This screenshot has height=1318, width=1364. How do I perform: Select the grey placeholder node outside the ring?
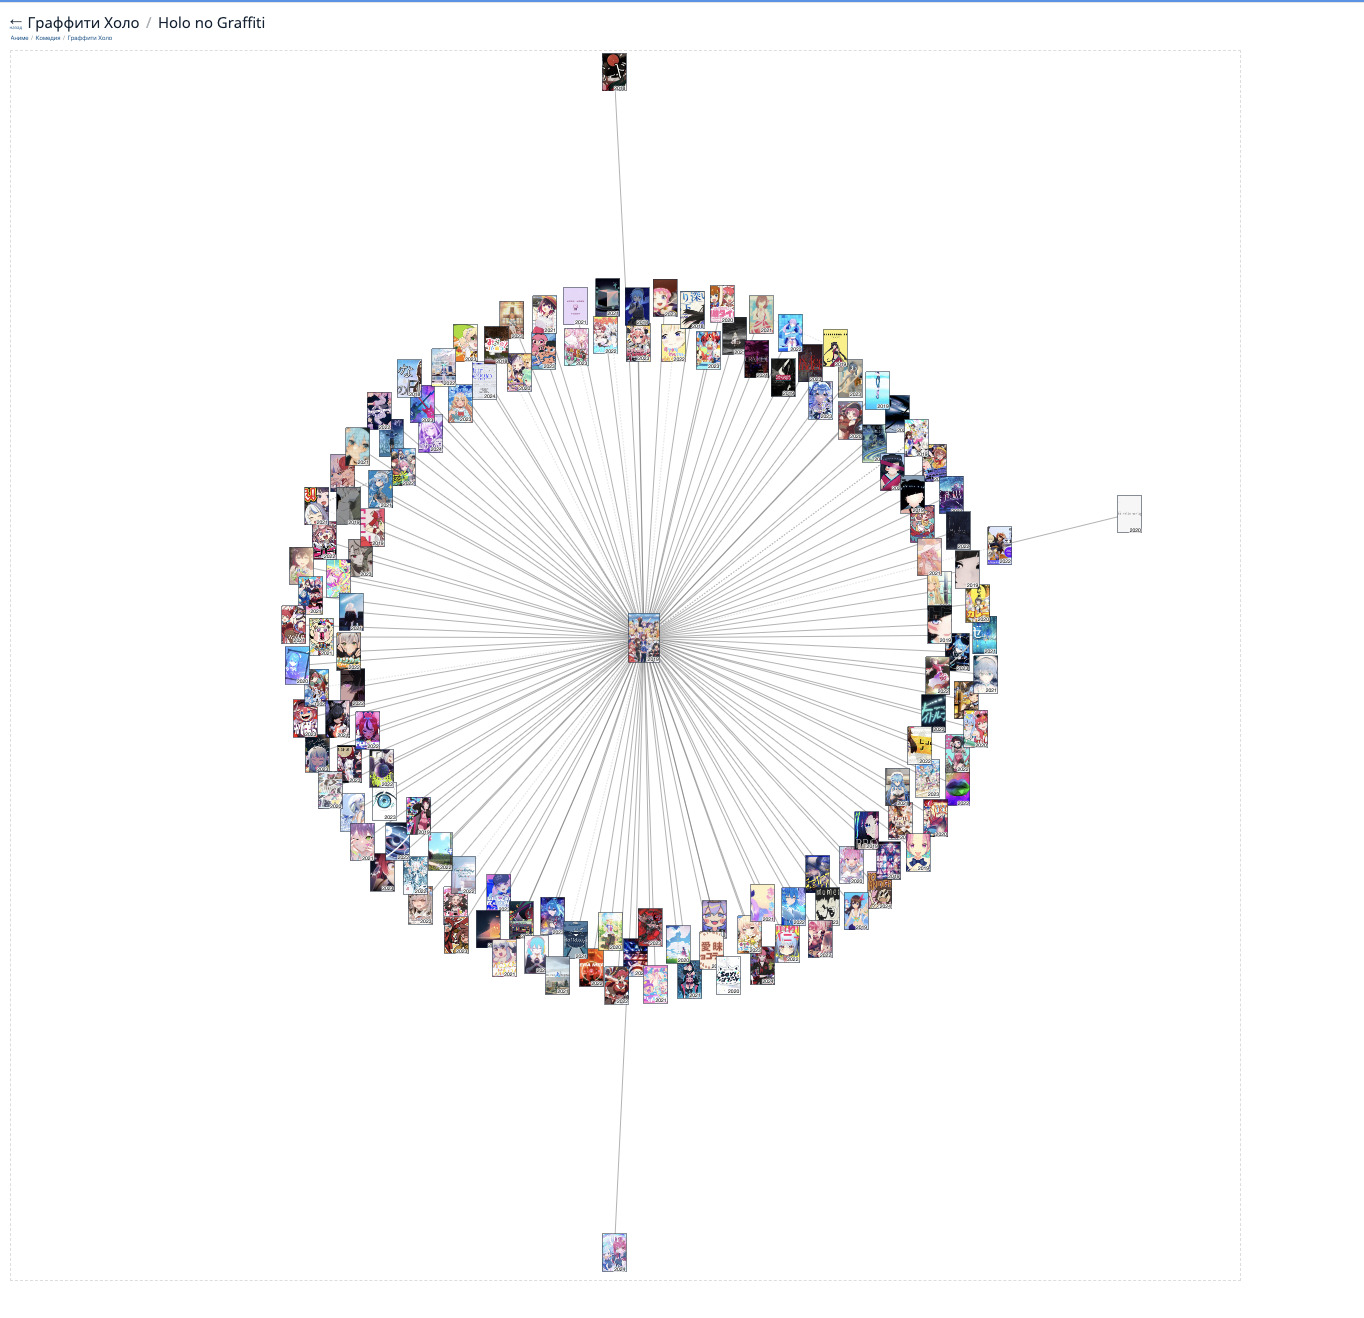pyautogui.click(x=1129, y=514)
